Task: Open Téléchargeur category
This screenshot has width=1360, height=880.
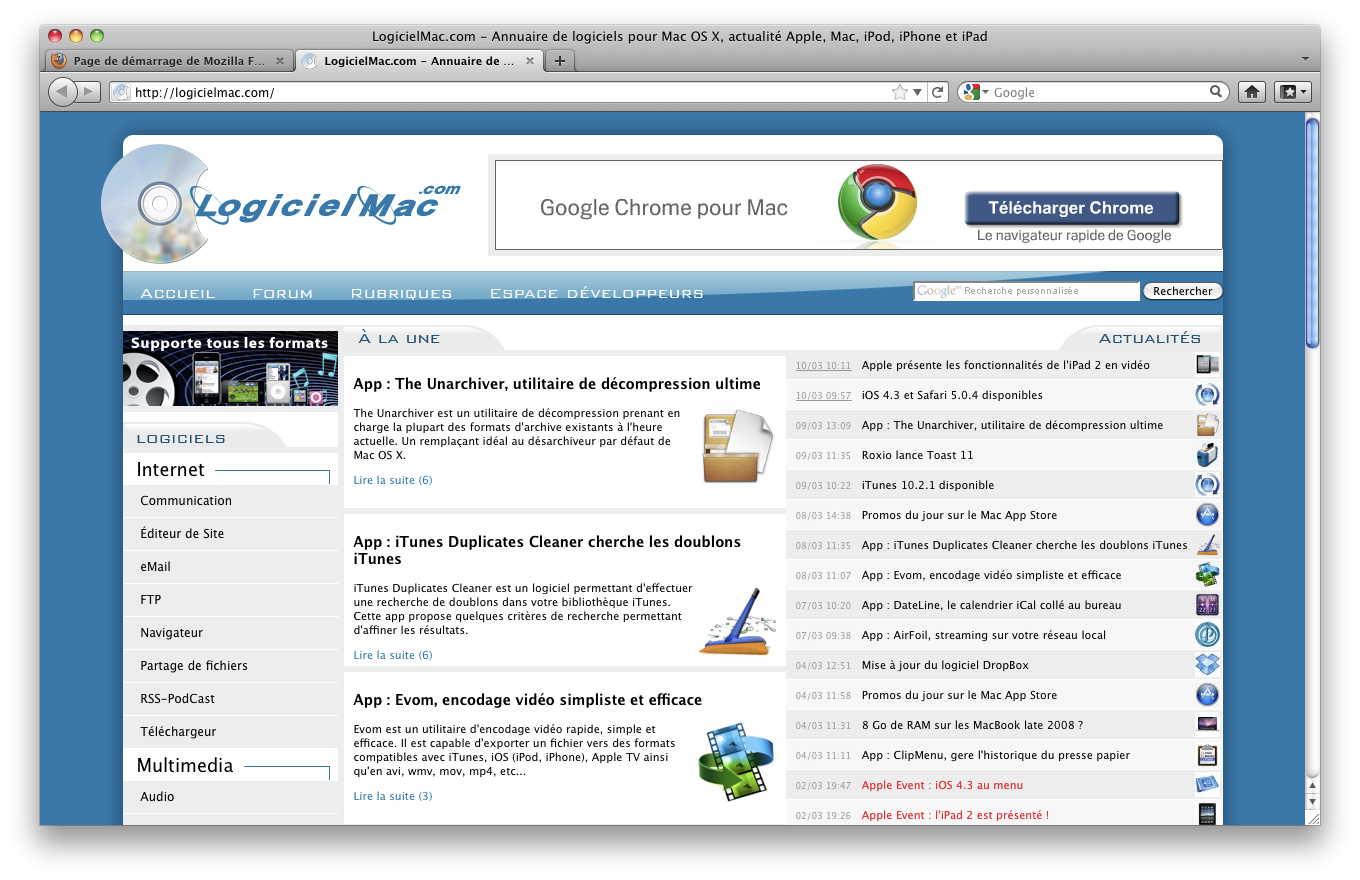Action: (x=231, y=732)
